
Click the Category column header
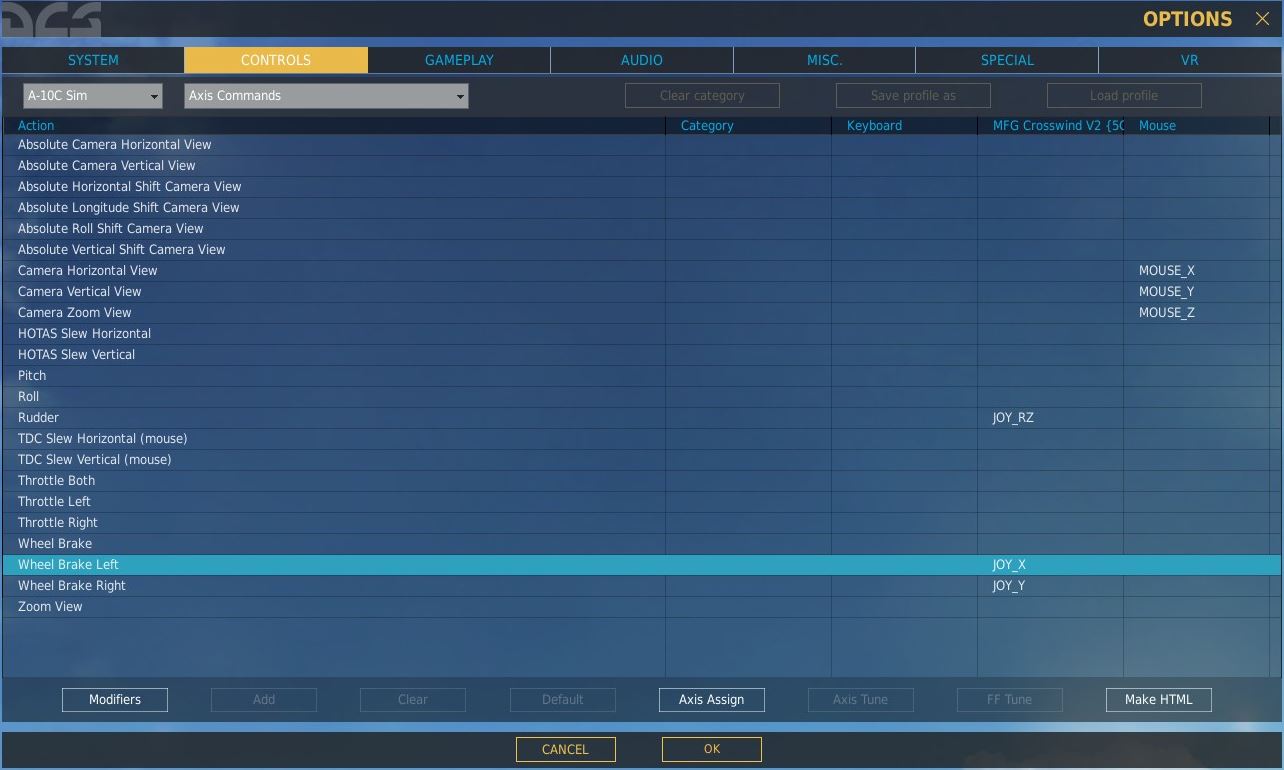[x=748, y=126]
